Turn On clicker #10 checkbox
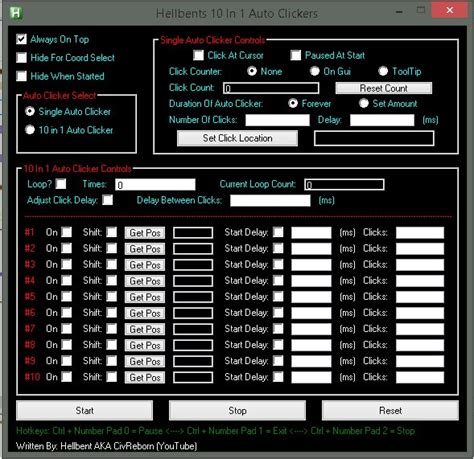The height and width of the screenshot is (459, 474). (67, 377)
